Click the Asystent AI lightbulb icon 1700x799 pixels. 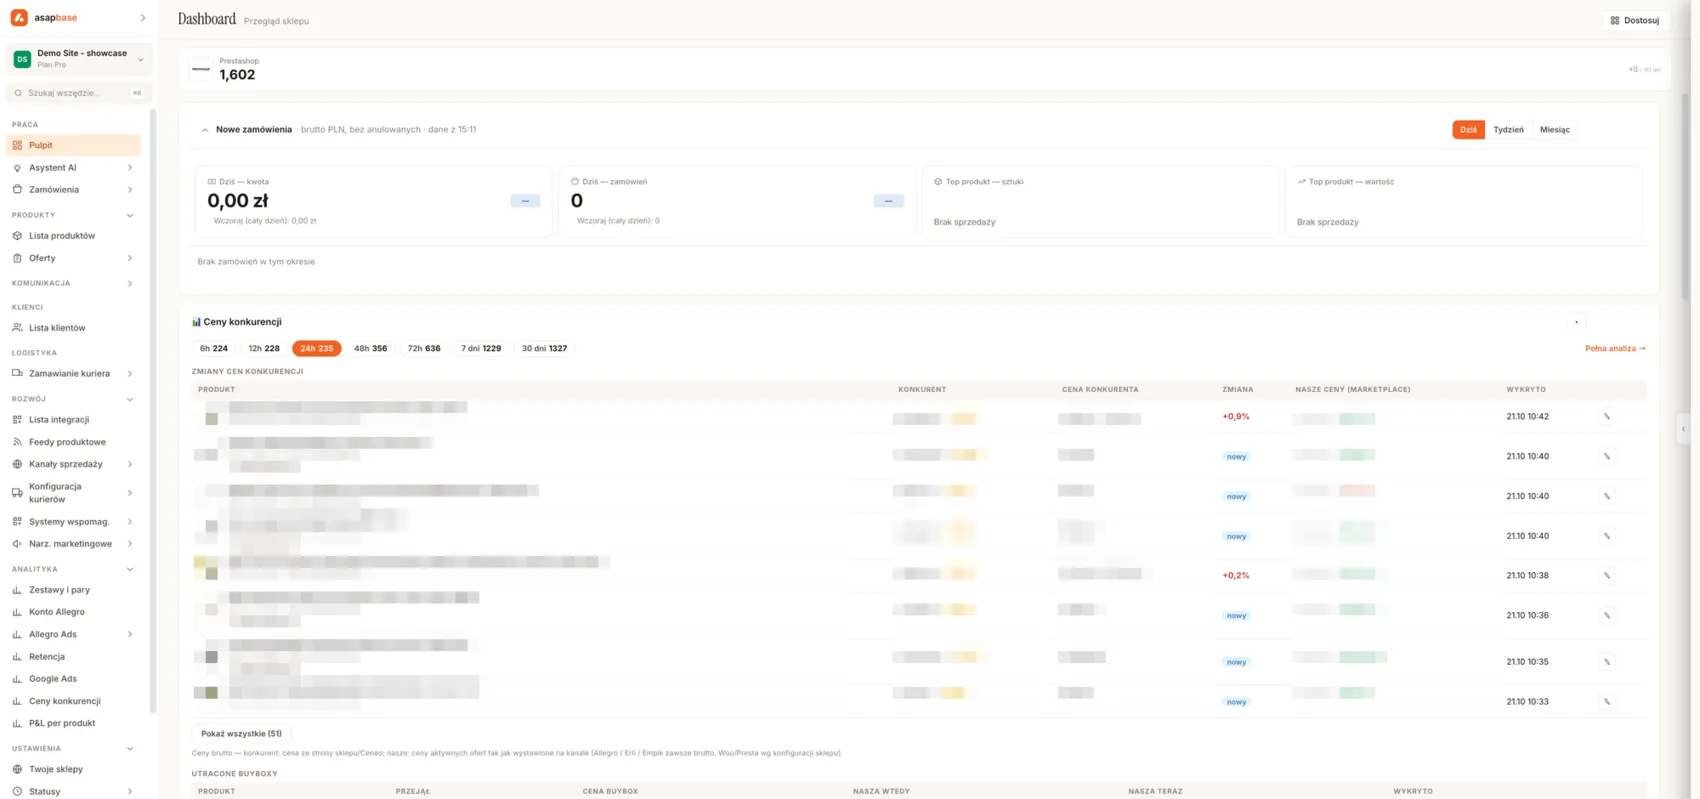coord(17,168)
